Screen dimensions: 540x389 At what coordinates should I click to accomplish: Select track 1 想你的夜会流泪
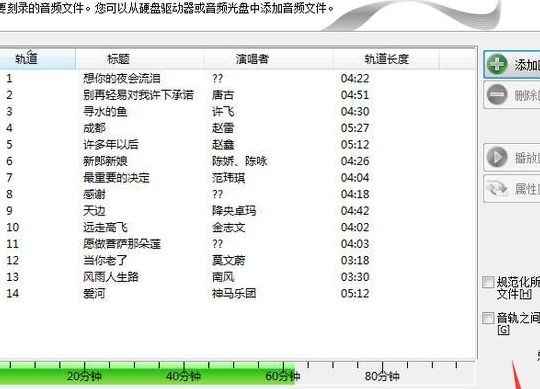click(x=238, y=78)
